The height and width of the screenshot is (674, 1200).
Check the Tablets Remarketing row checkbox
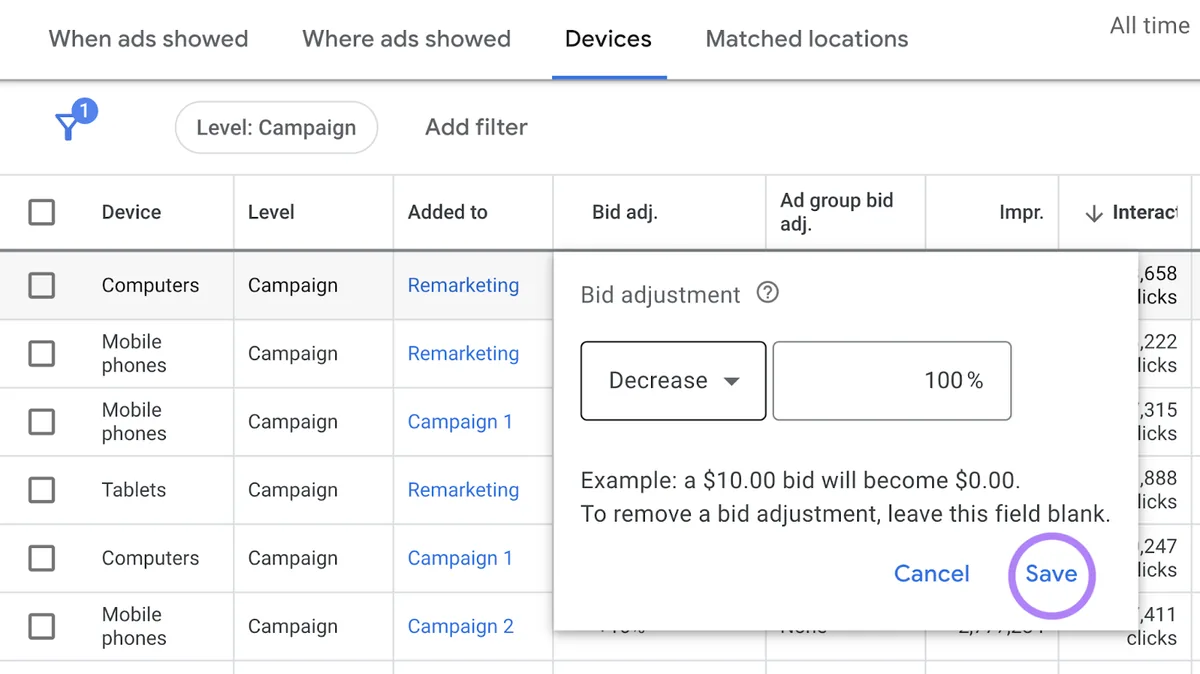click(x=41, y=490)
